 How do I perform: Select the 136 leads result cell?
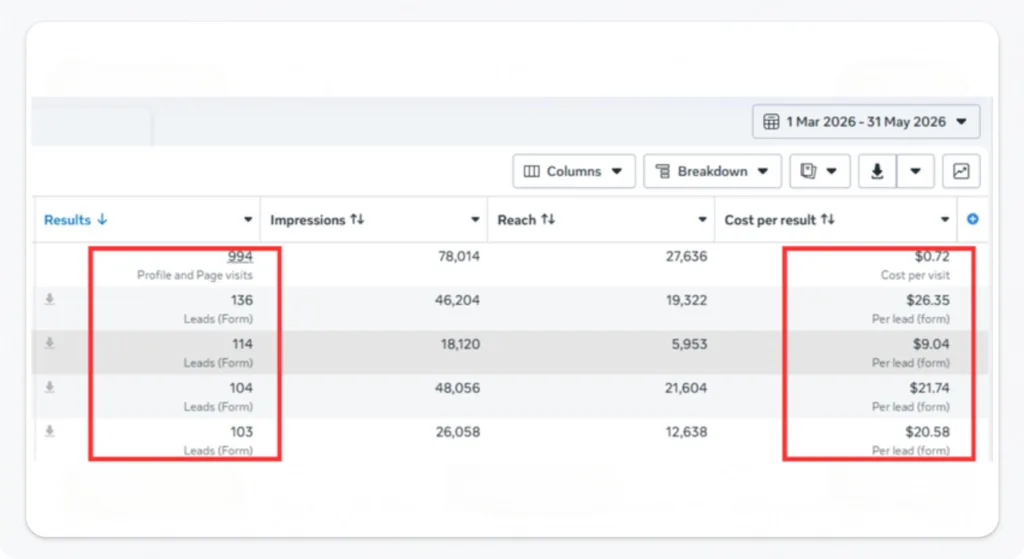pos(241,300)
